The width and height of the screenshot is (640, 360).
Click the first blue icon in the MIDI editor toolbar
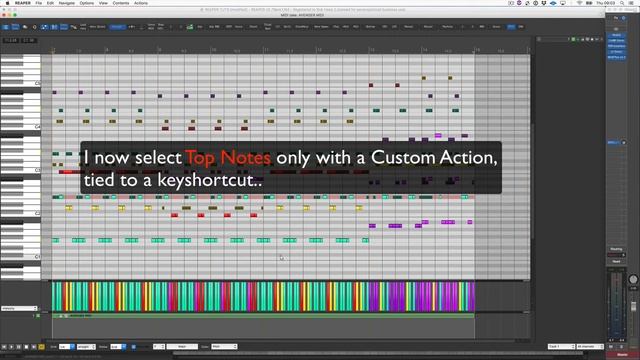6,27
